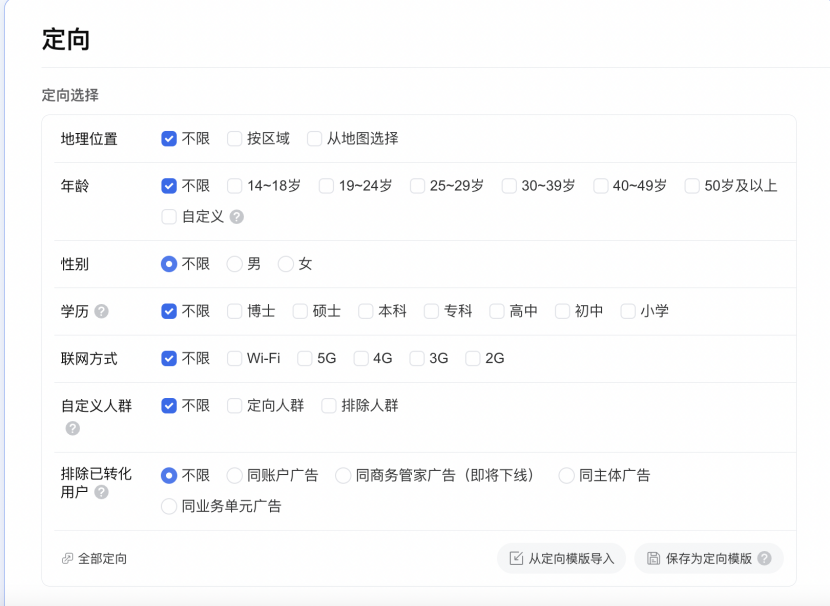
Task: Click help icon beside 排除已转化用户
Action: [101, 492]
